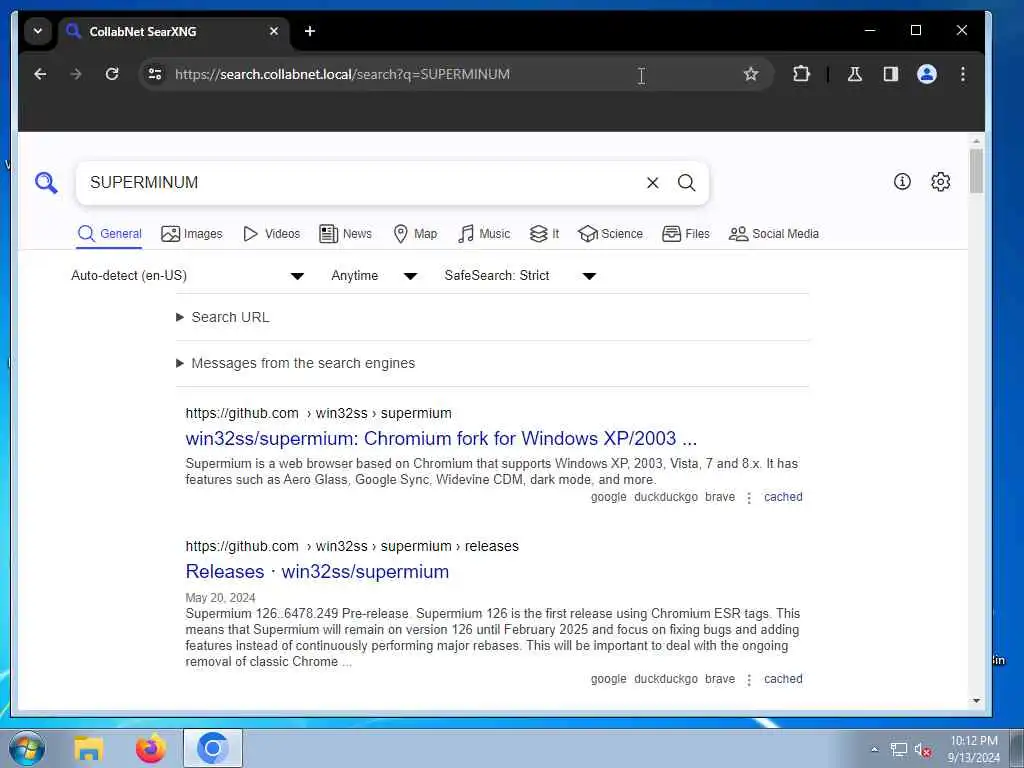1024x768 pixels.
Task: Switch to the Science category tab
Action: pos(611,234)
